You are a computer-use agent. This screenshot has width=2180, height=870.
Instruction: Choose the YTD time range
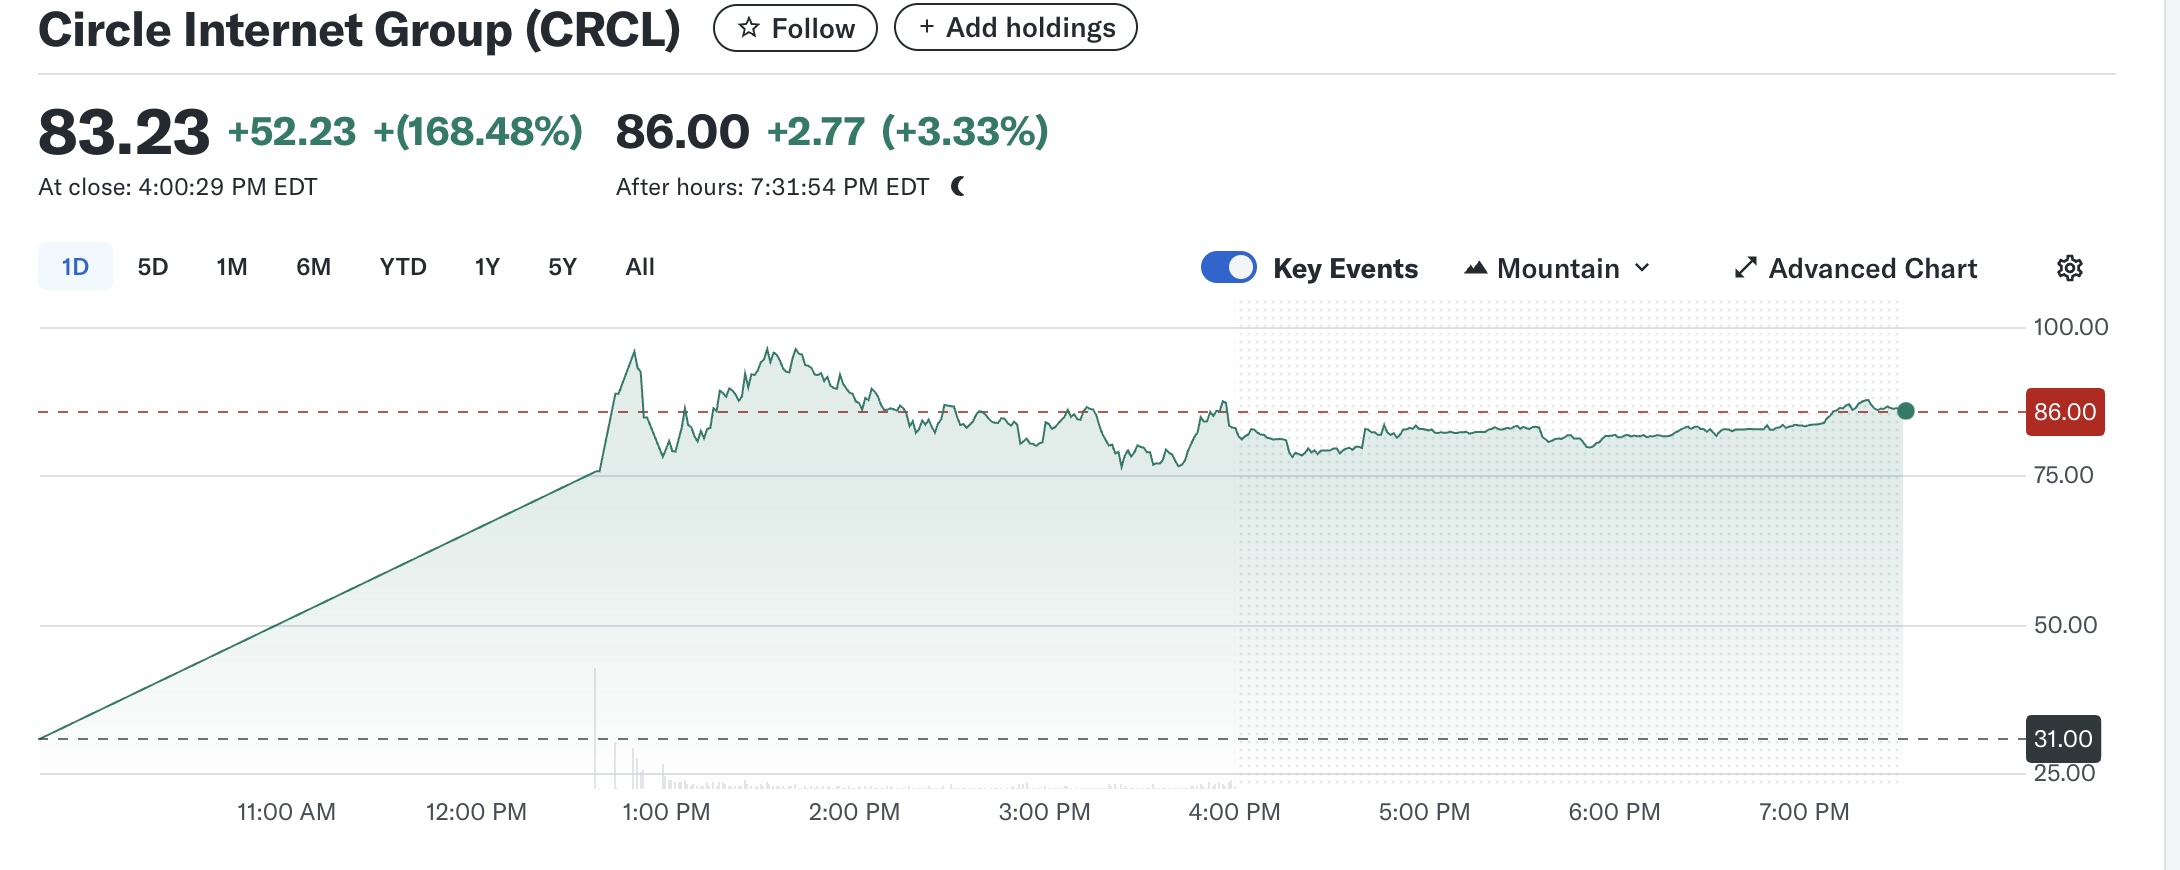coord(403,267)
